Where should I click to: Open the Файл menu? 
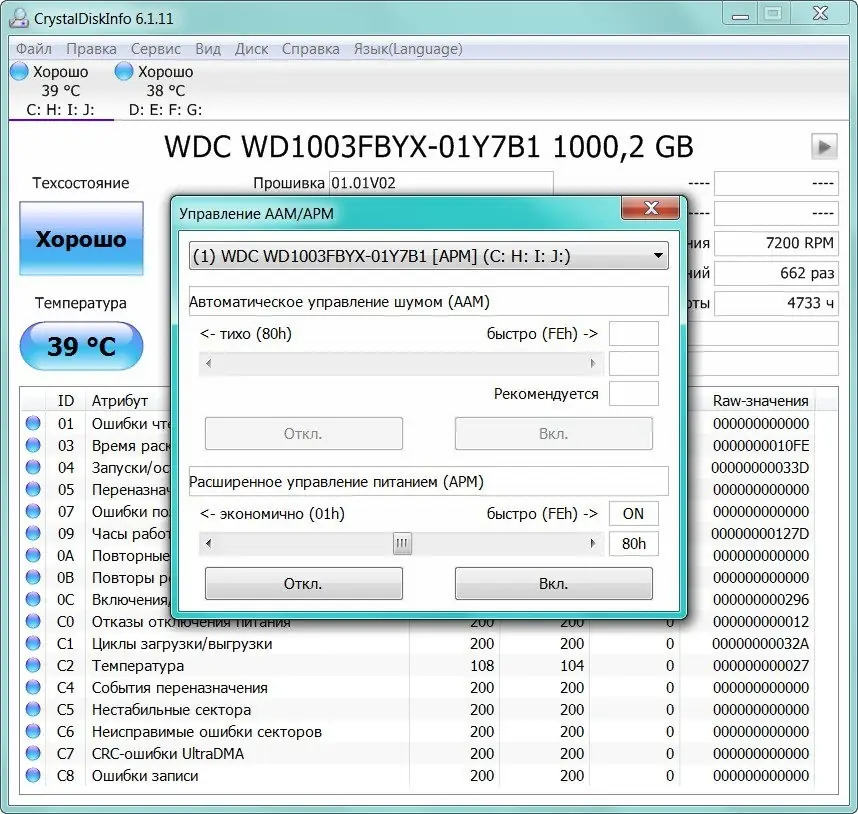click(33, 49)
